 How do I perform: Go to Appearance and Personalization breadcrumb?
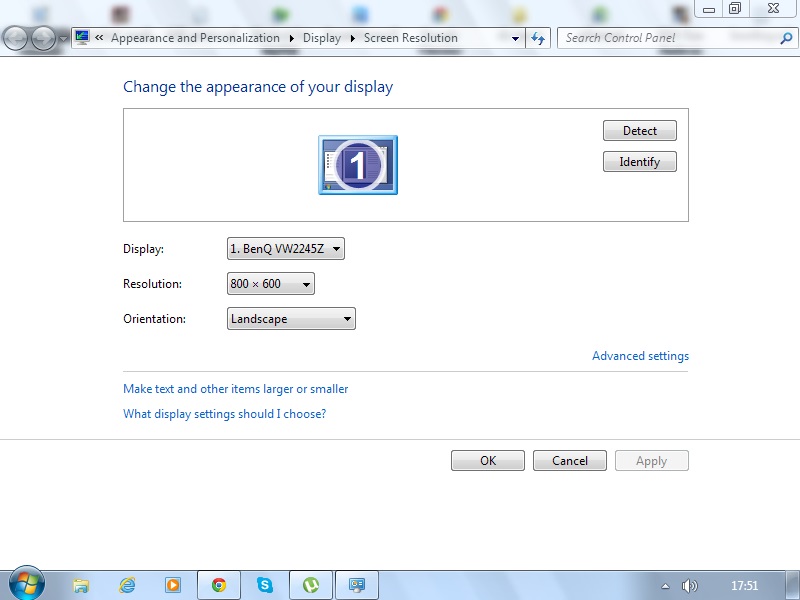pyautogui.click(x=195, y=38)
